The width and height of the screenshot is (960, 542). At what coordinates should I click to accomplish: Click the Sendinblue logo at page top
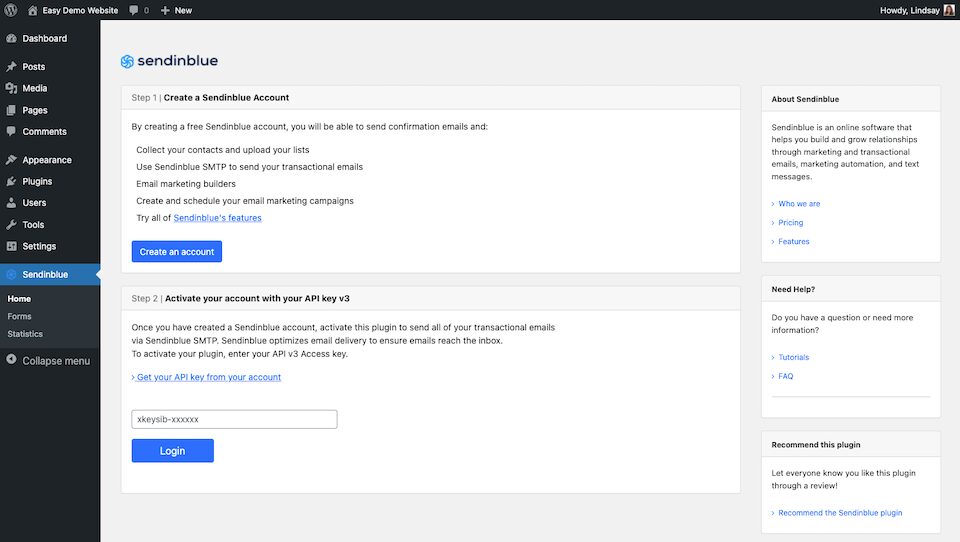point(170,61)
